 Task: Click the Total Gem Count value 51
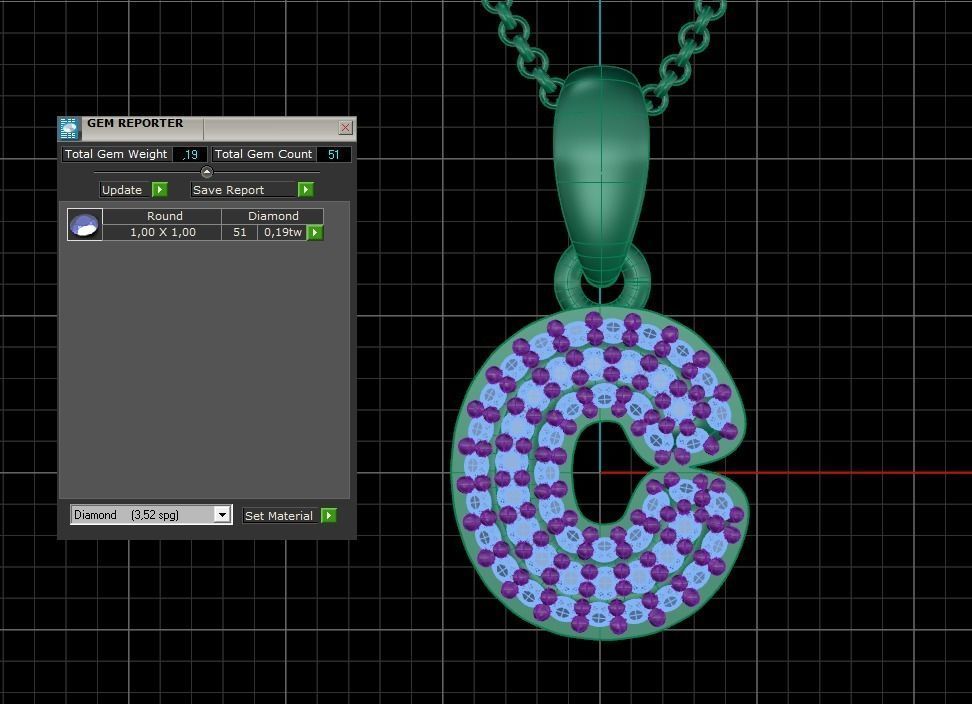(334, 154)
